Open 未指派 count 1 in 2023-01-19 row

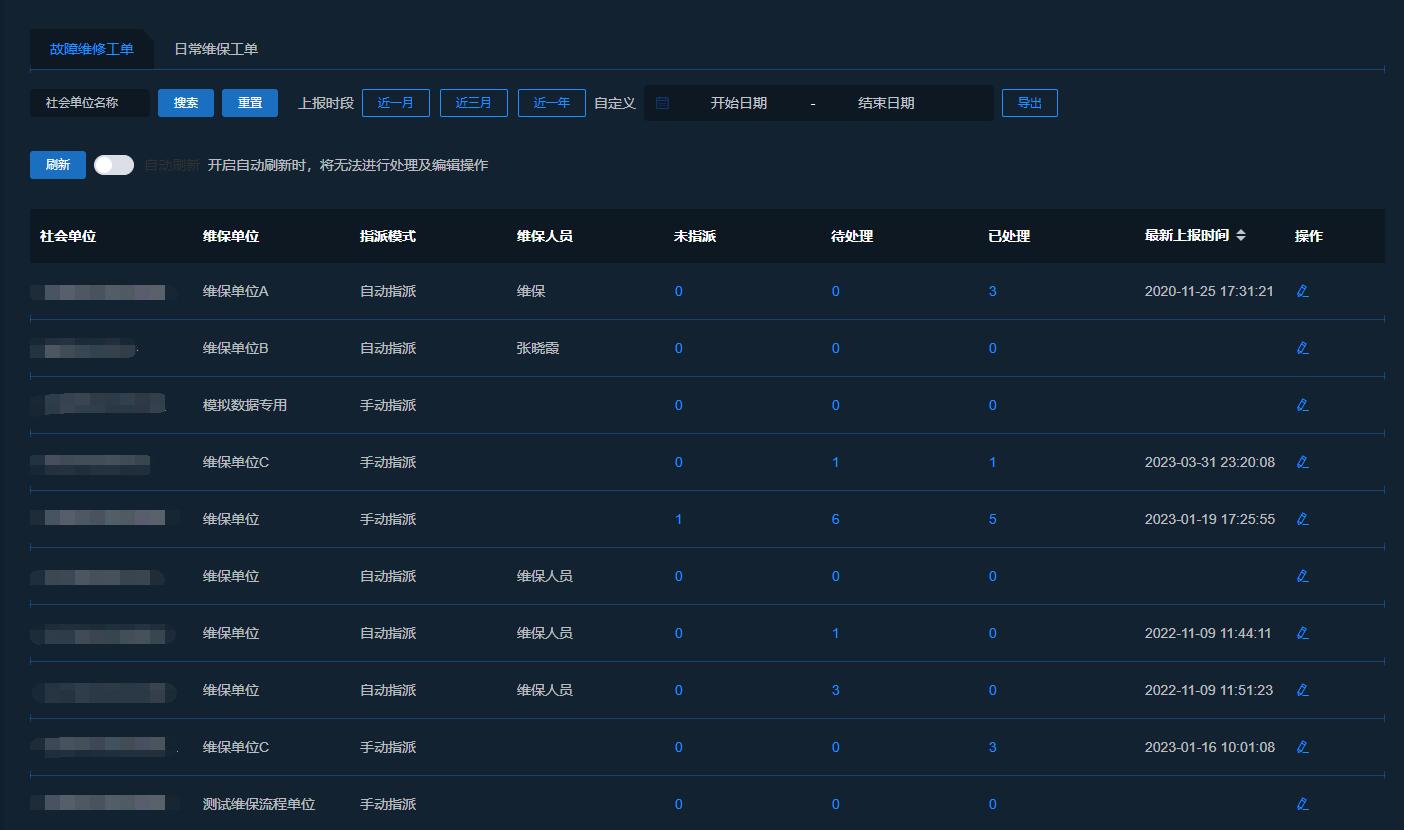[678, 519]
